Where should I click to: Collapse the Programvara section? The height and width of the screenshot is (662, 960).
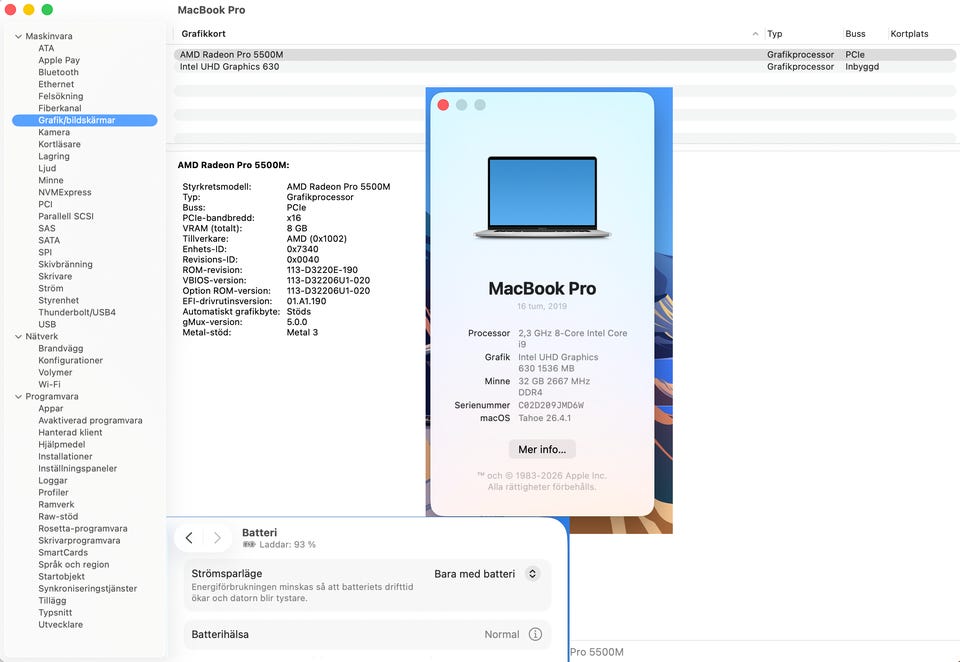(x=18, y=396)
